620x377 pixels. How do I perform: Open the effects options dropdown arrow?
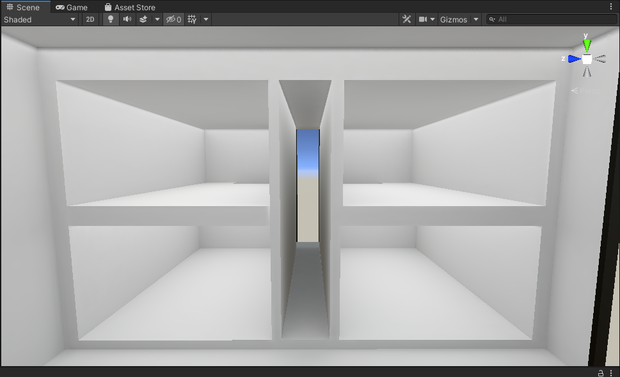pyautogui.click(x=157, y=19)
